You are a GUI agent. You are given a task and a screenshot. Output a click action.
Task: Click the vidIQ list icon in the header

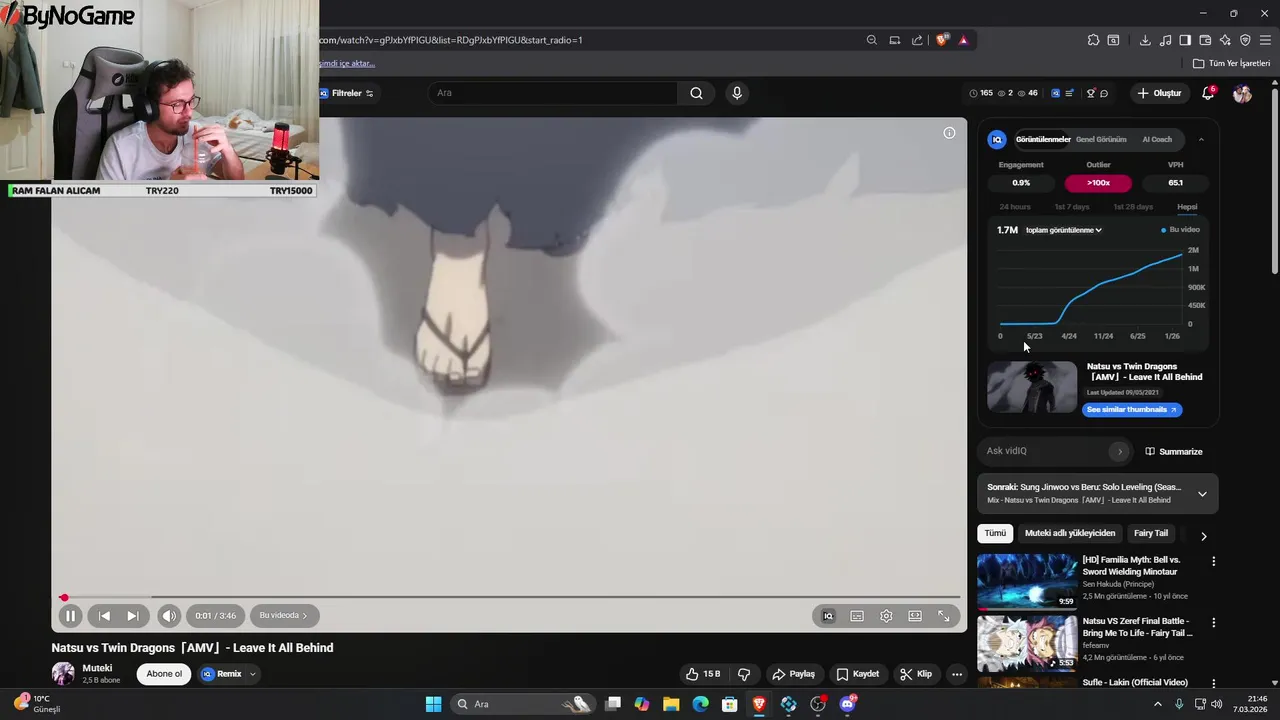[x=1069, y=93]
